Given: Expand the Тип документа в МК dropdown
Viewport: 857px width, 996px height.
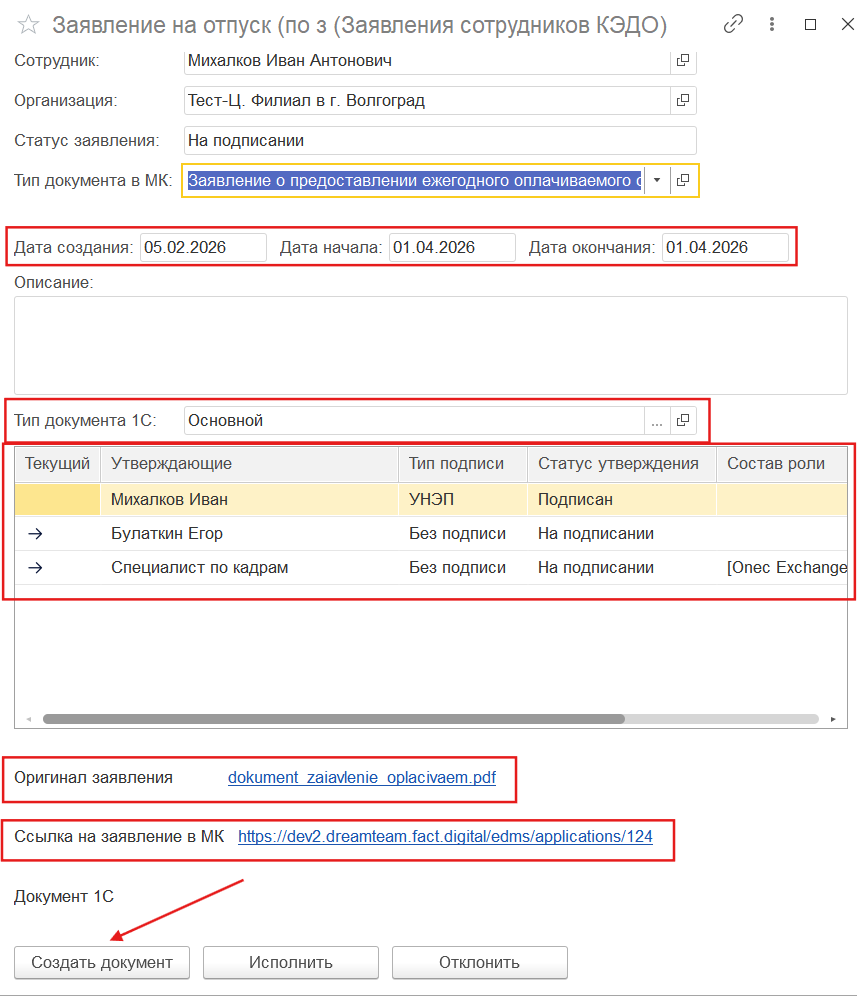Looking at the screenshot, I should [x=657, y=181].
